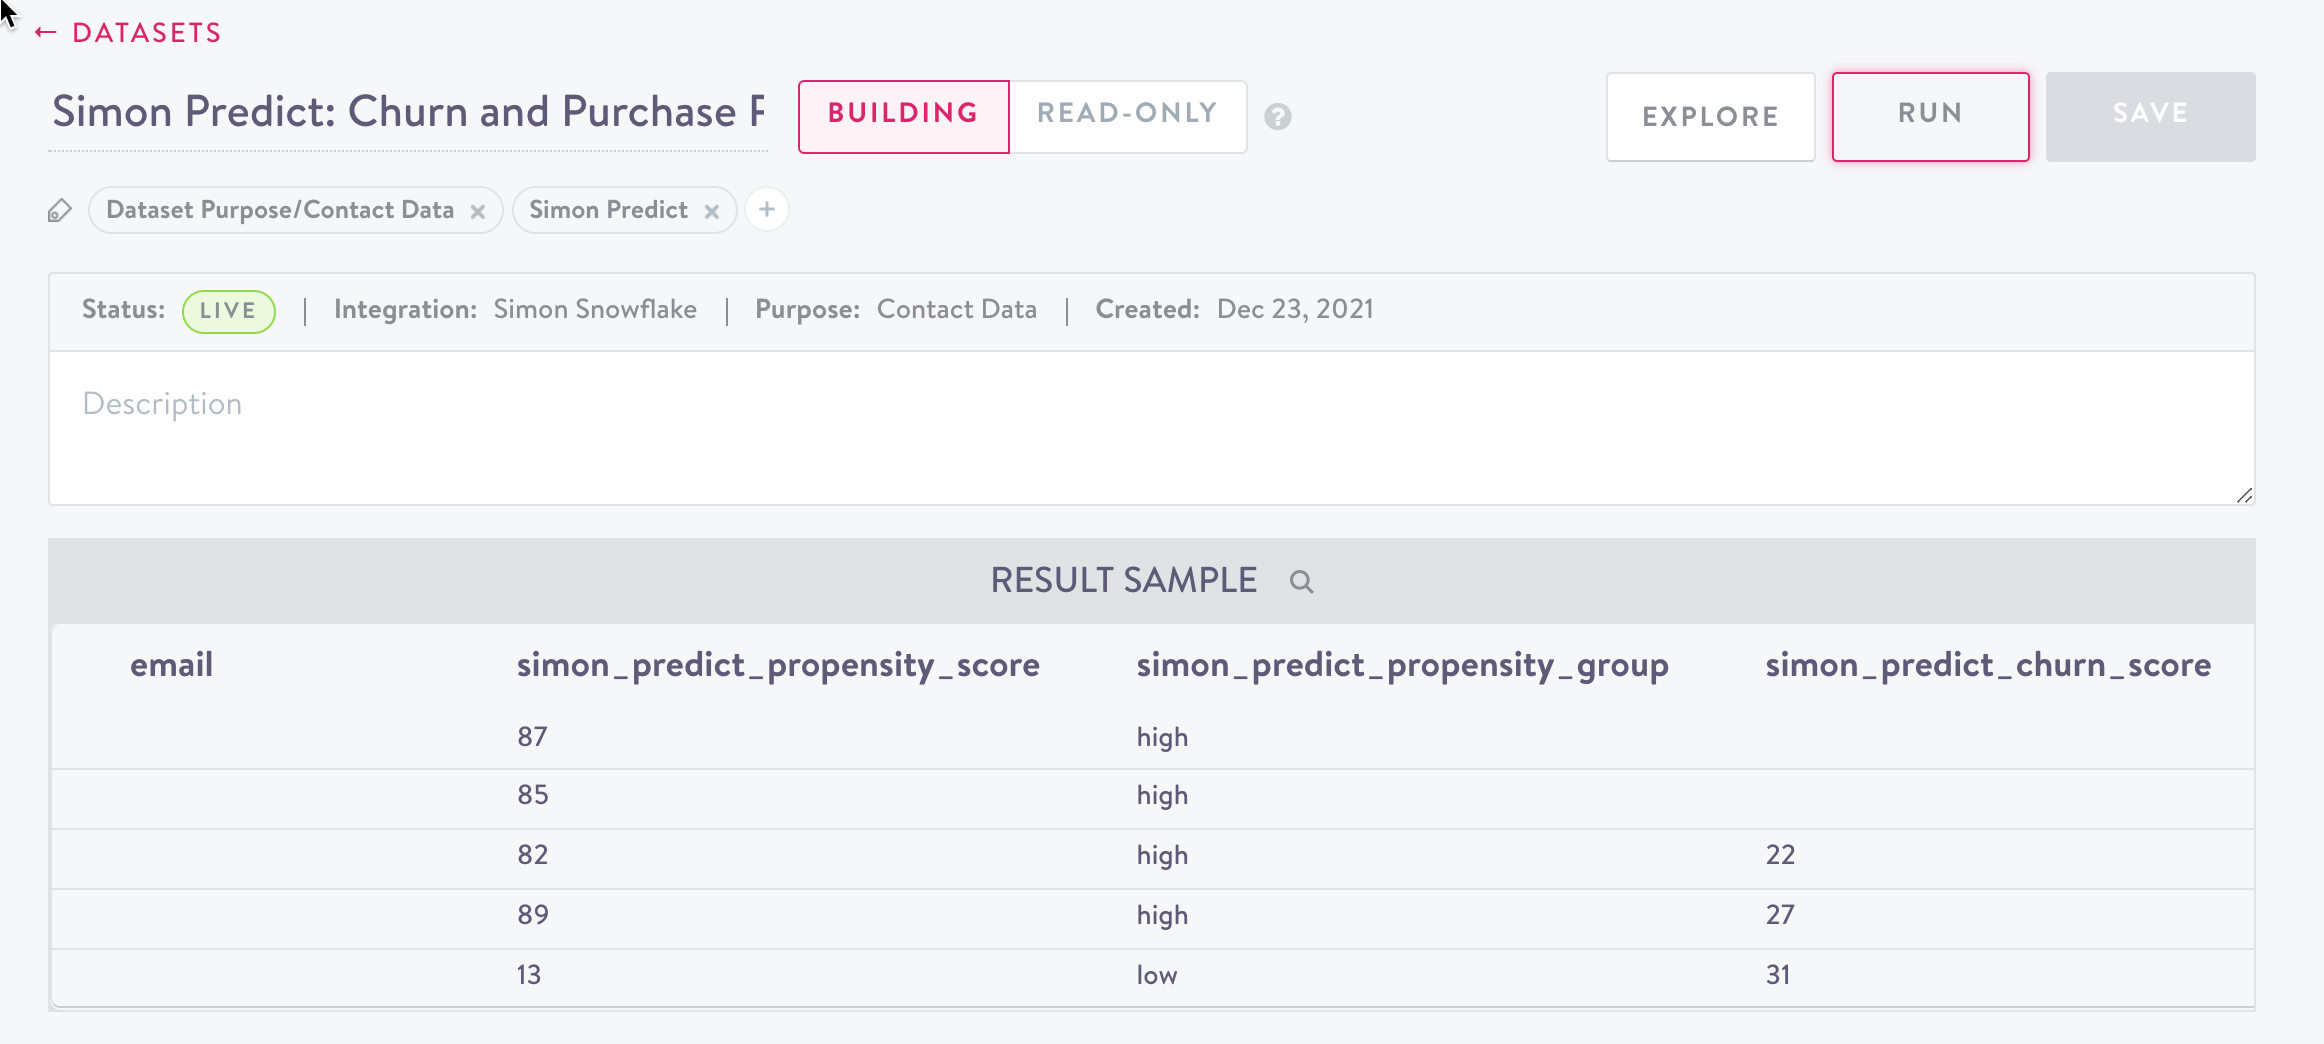
Task: Remove the Dataset Purpose/Contact Data tag
Action: (478, 212)
